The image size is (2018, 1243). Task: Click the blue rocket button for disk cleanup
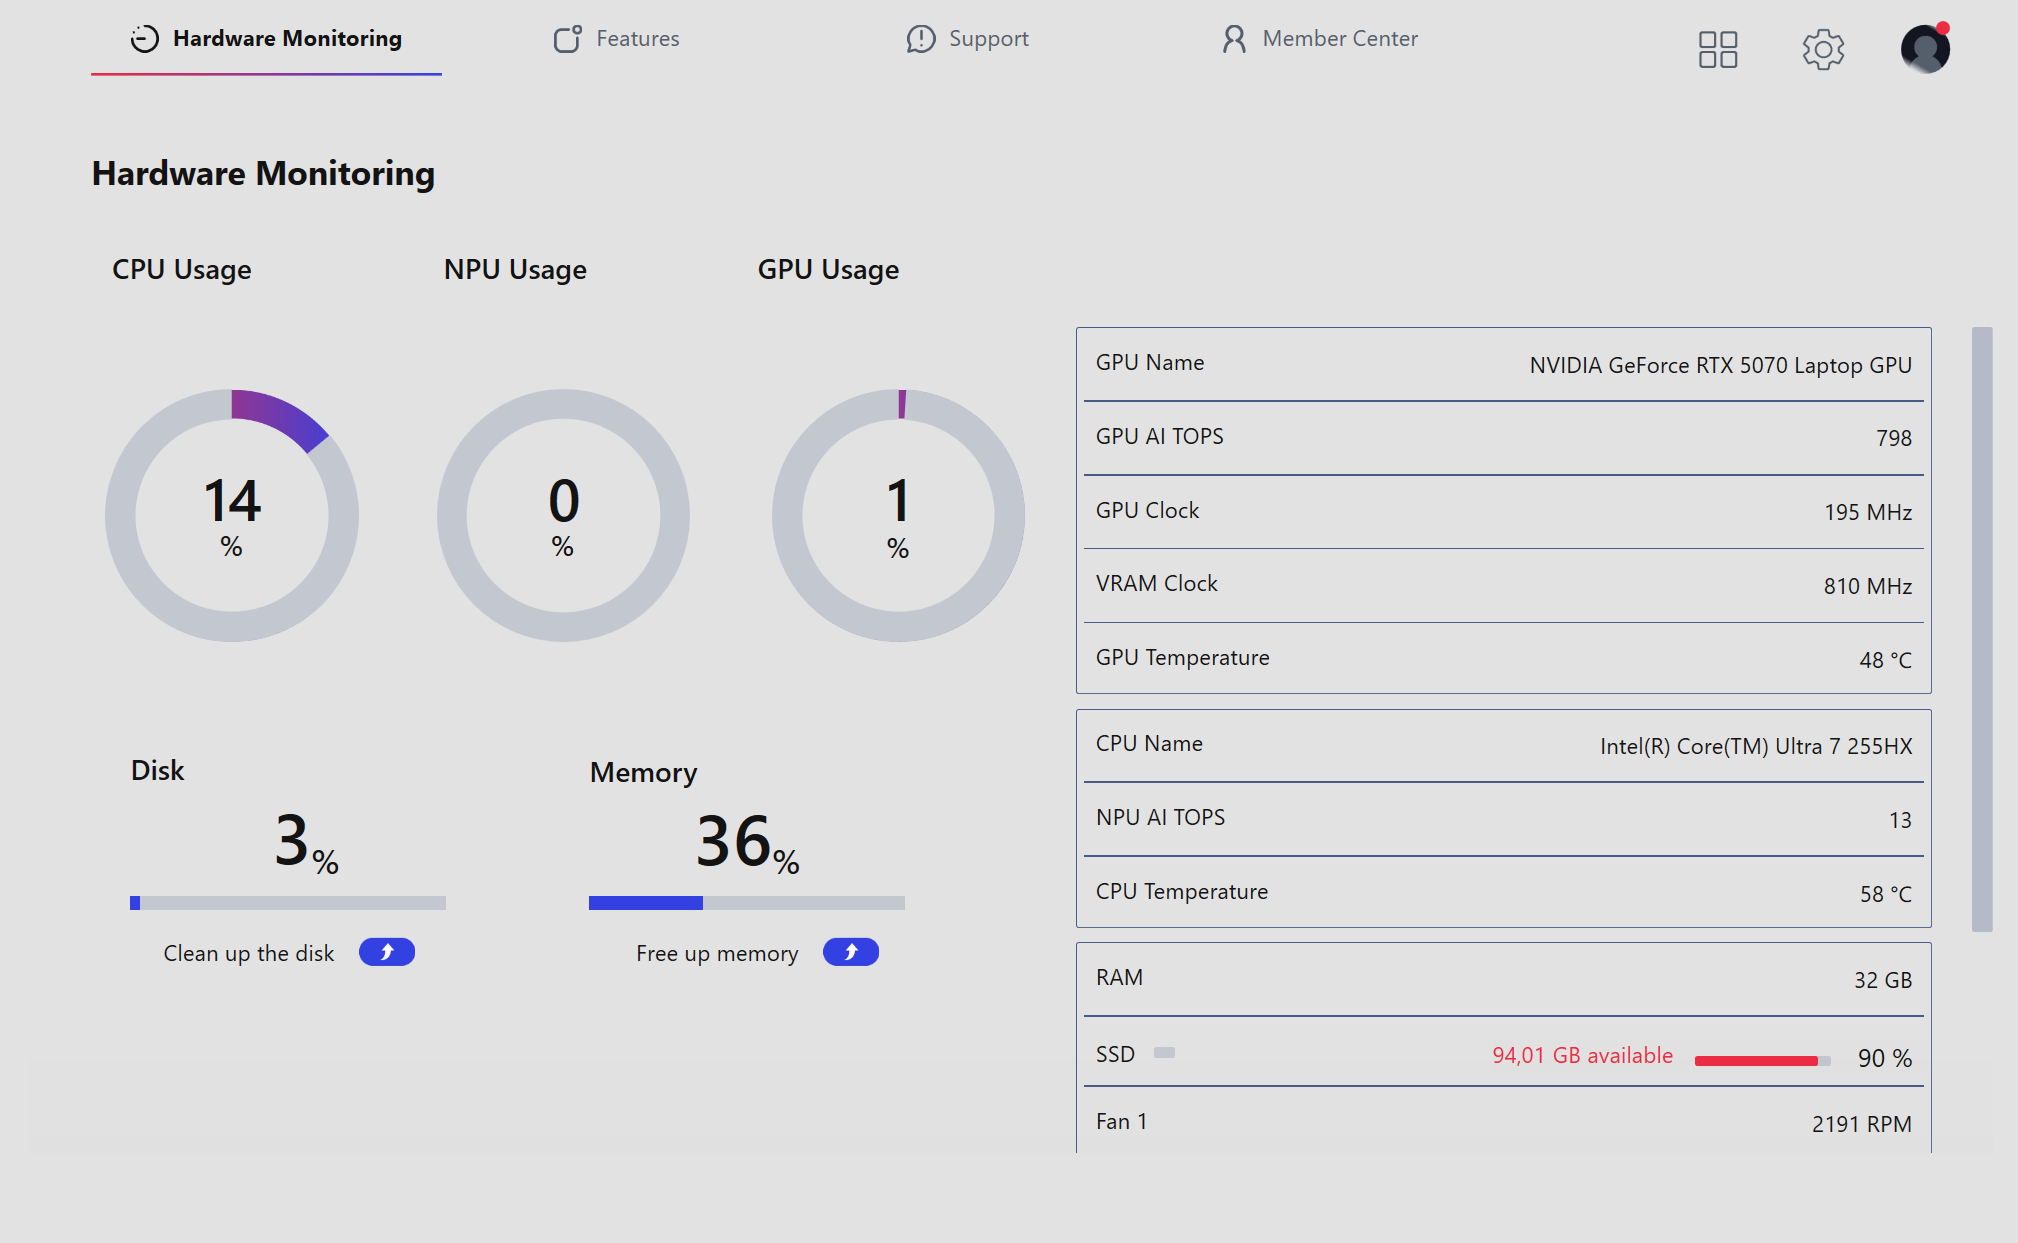(387, 952)
